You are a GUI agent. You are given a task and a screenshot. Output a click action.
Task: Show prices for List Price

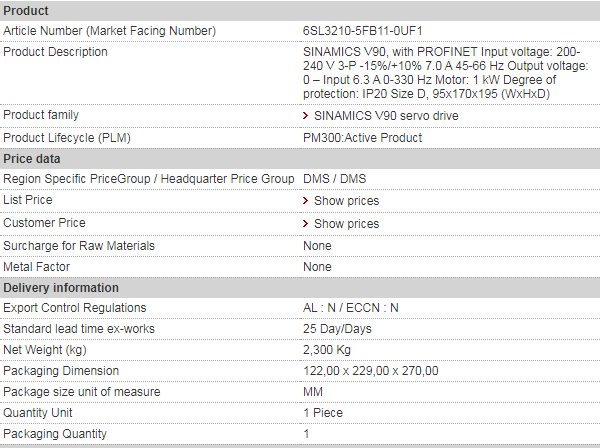click(x=346, y=201)
